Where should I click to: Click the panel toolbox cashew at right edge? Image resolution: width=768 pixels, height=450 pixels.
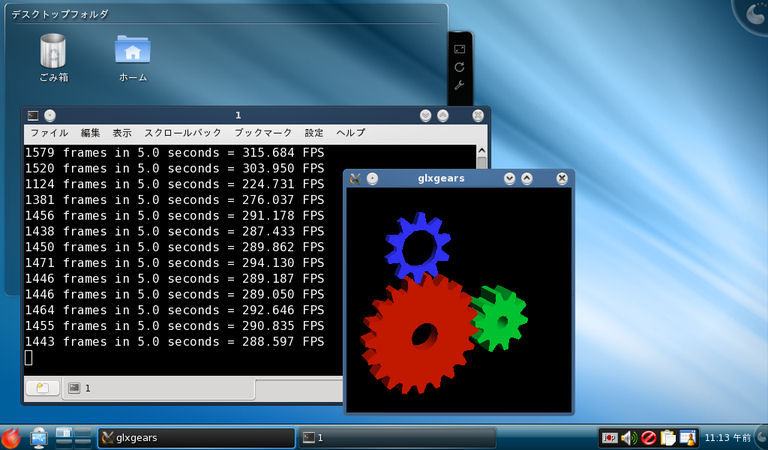click(762, 437)
